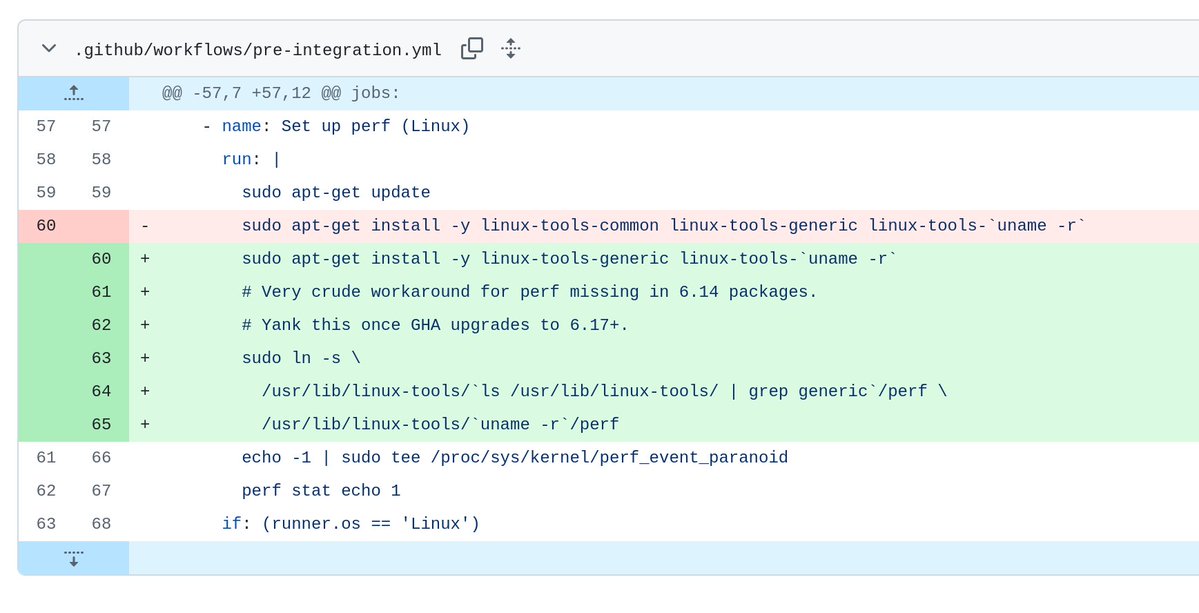The image size is (1199, 613).
Task: Click the hunk header '@@ -57,7 +57,12 @@ jobs:'
Action: point(281,93)
